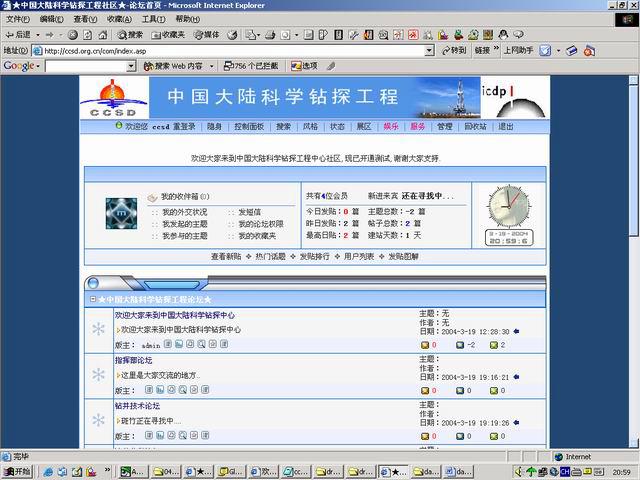This screenshot has width=640, height=480.
Task: Open the Favorites (收藏) menu
Action: (x=119, y=19)
